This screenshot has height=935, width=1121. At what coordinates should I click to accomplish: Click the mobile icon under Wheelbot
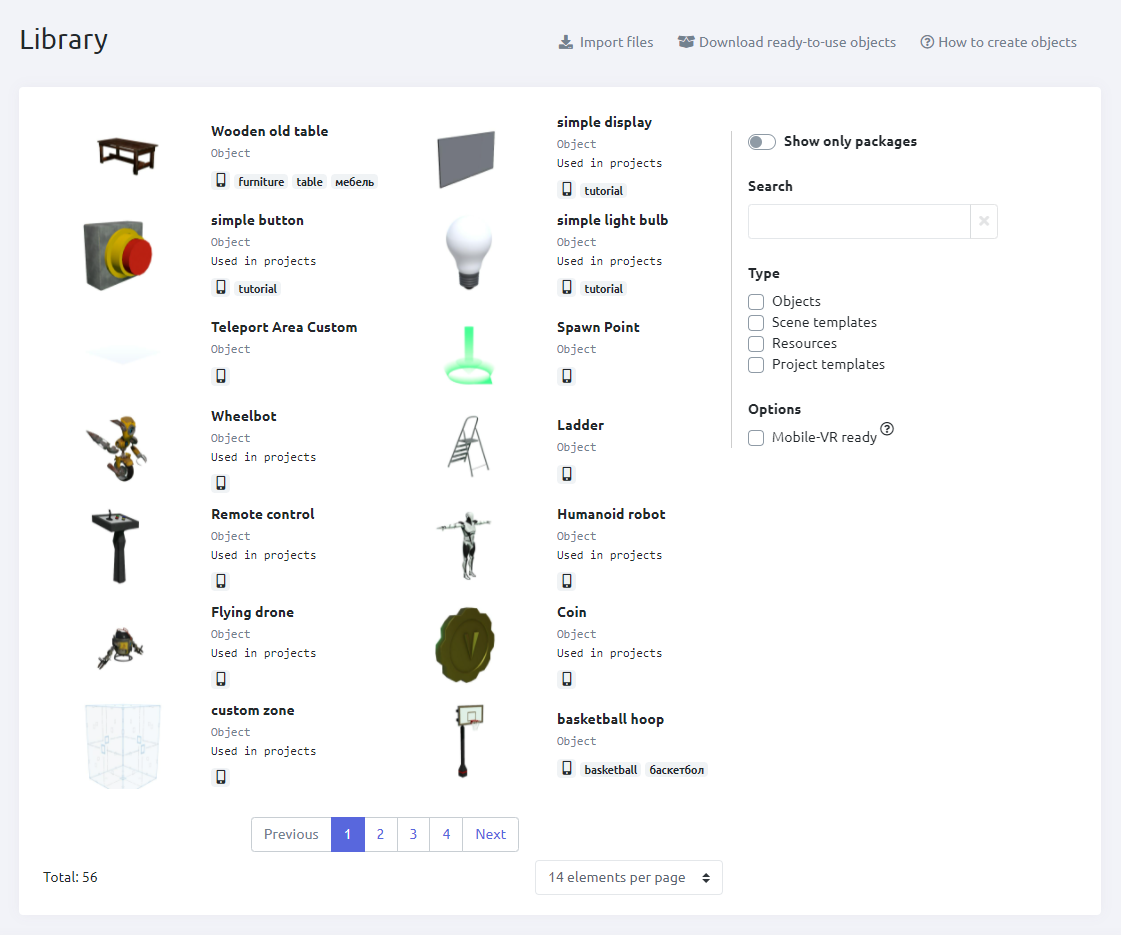coord(221,483)
